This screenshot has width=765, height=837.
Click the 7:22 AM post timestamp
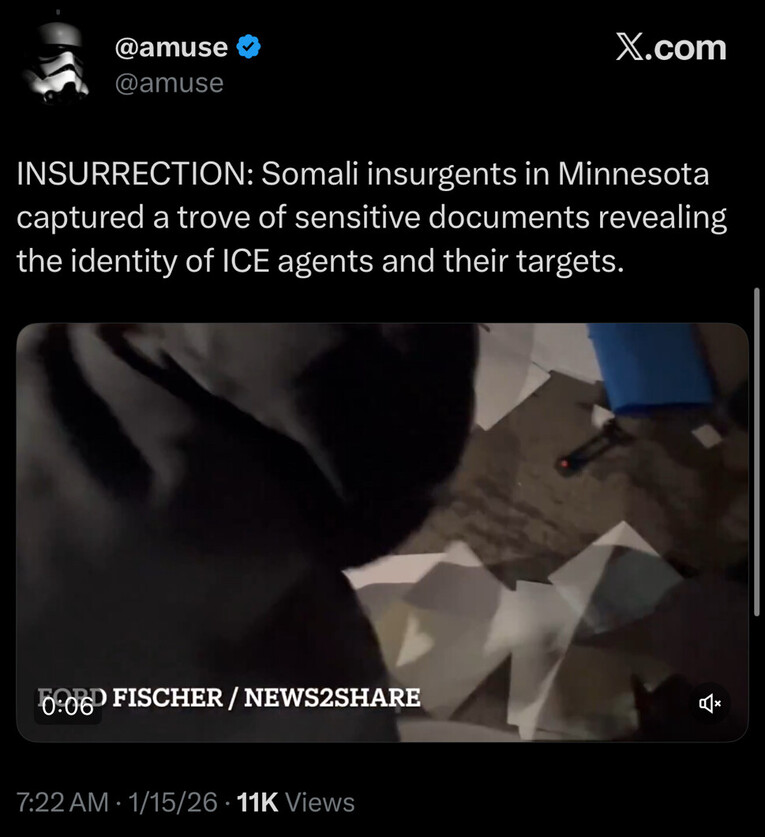pos(62,802)
